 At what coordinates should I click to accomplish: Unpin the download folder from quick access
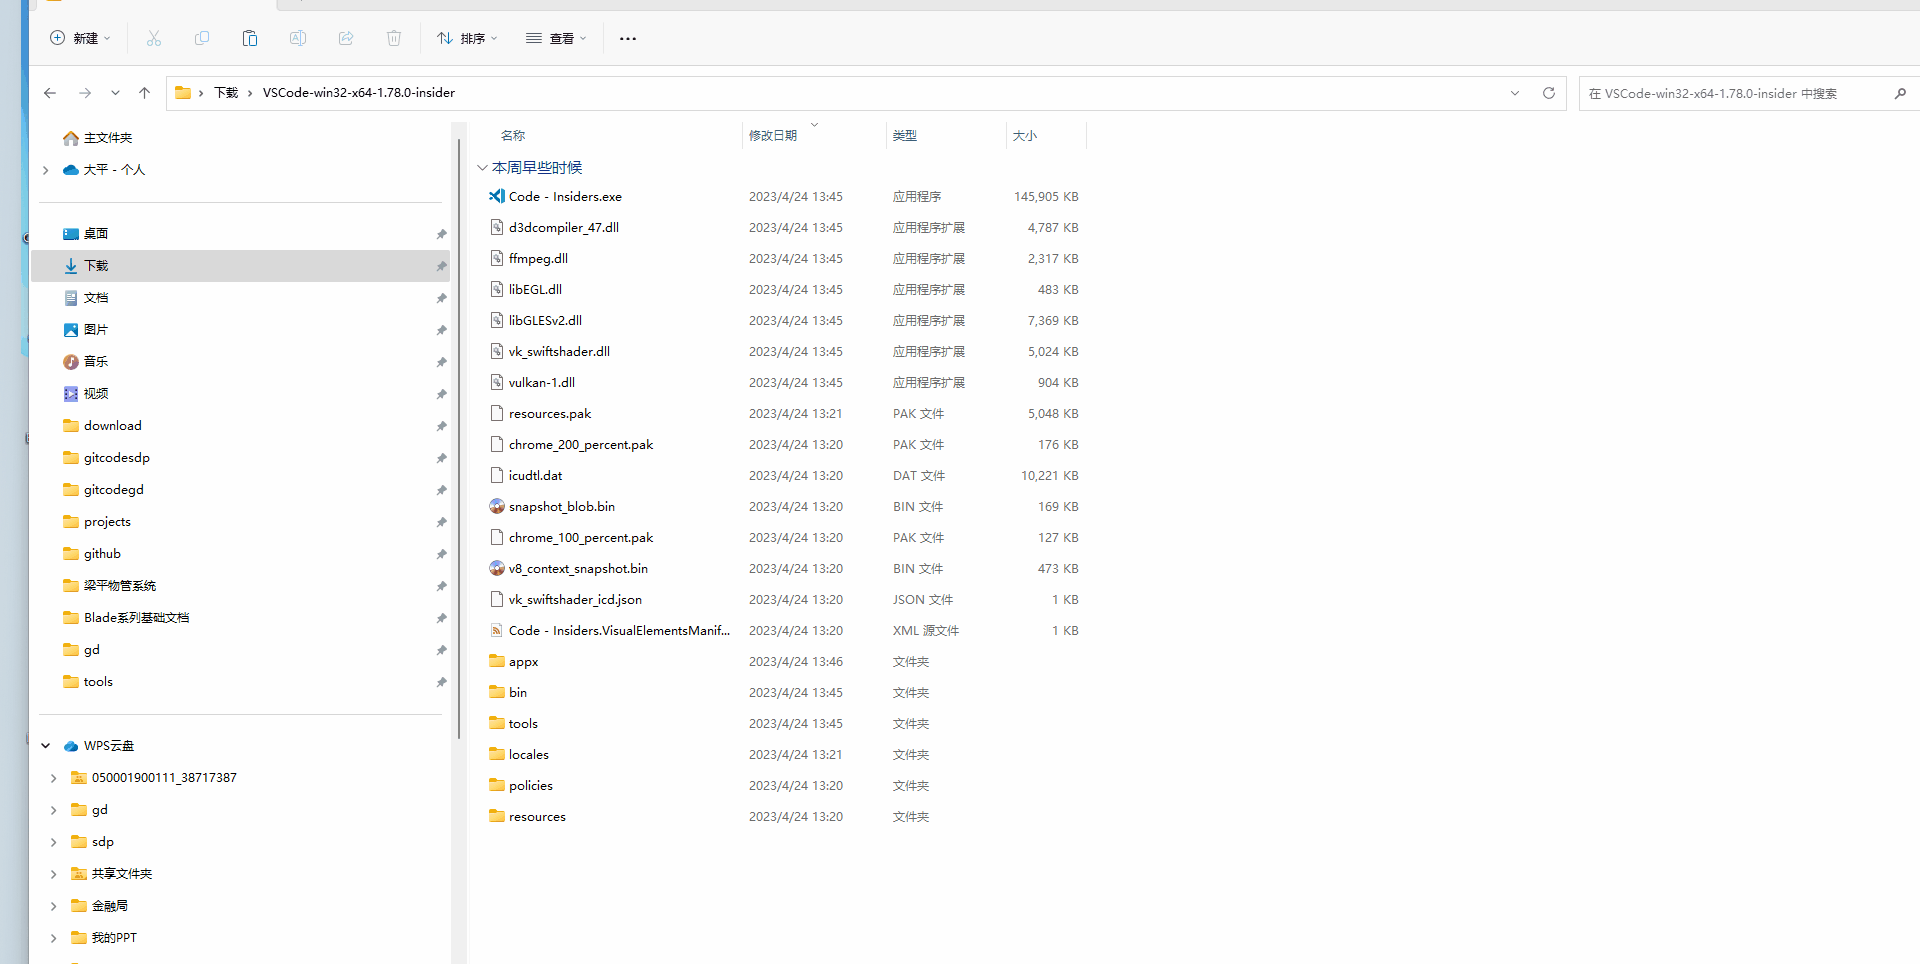441,426
